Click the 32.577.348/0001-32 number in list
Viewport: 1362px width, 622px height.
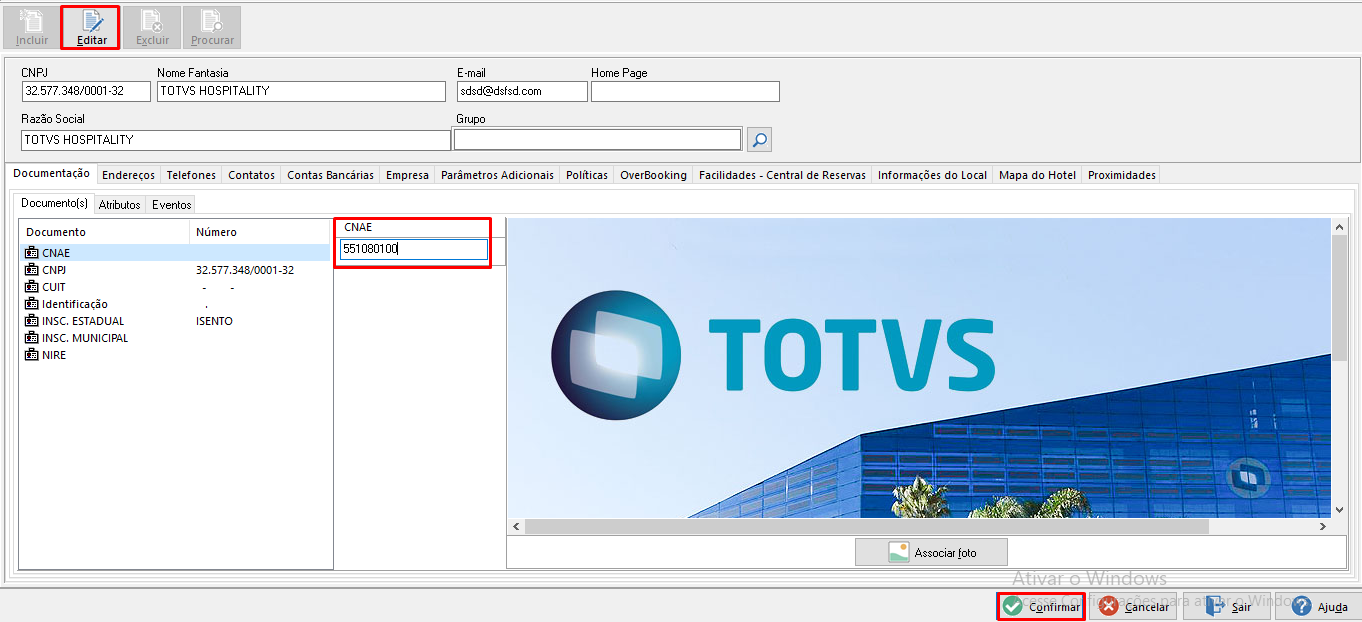tap(245, 270)
